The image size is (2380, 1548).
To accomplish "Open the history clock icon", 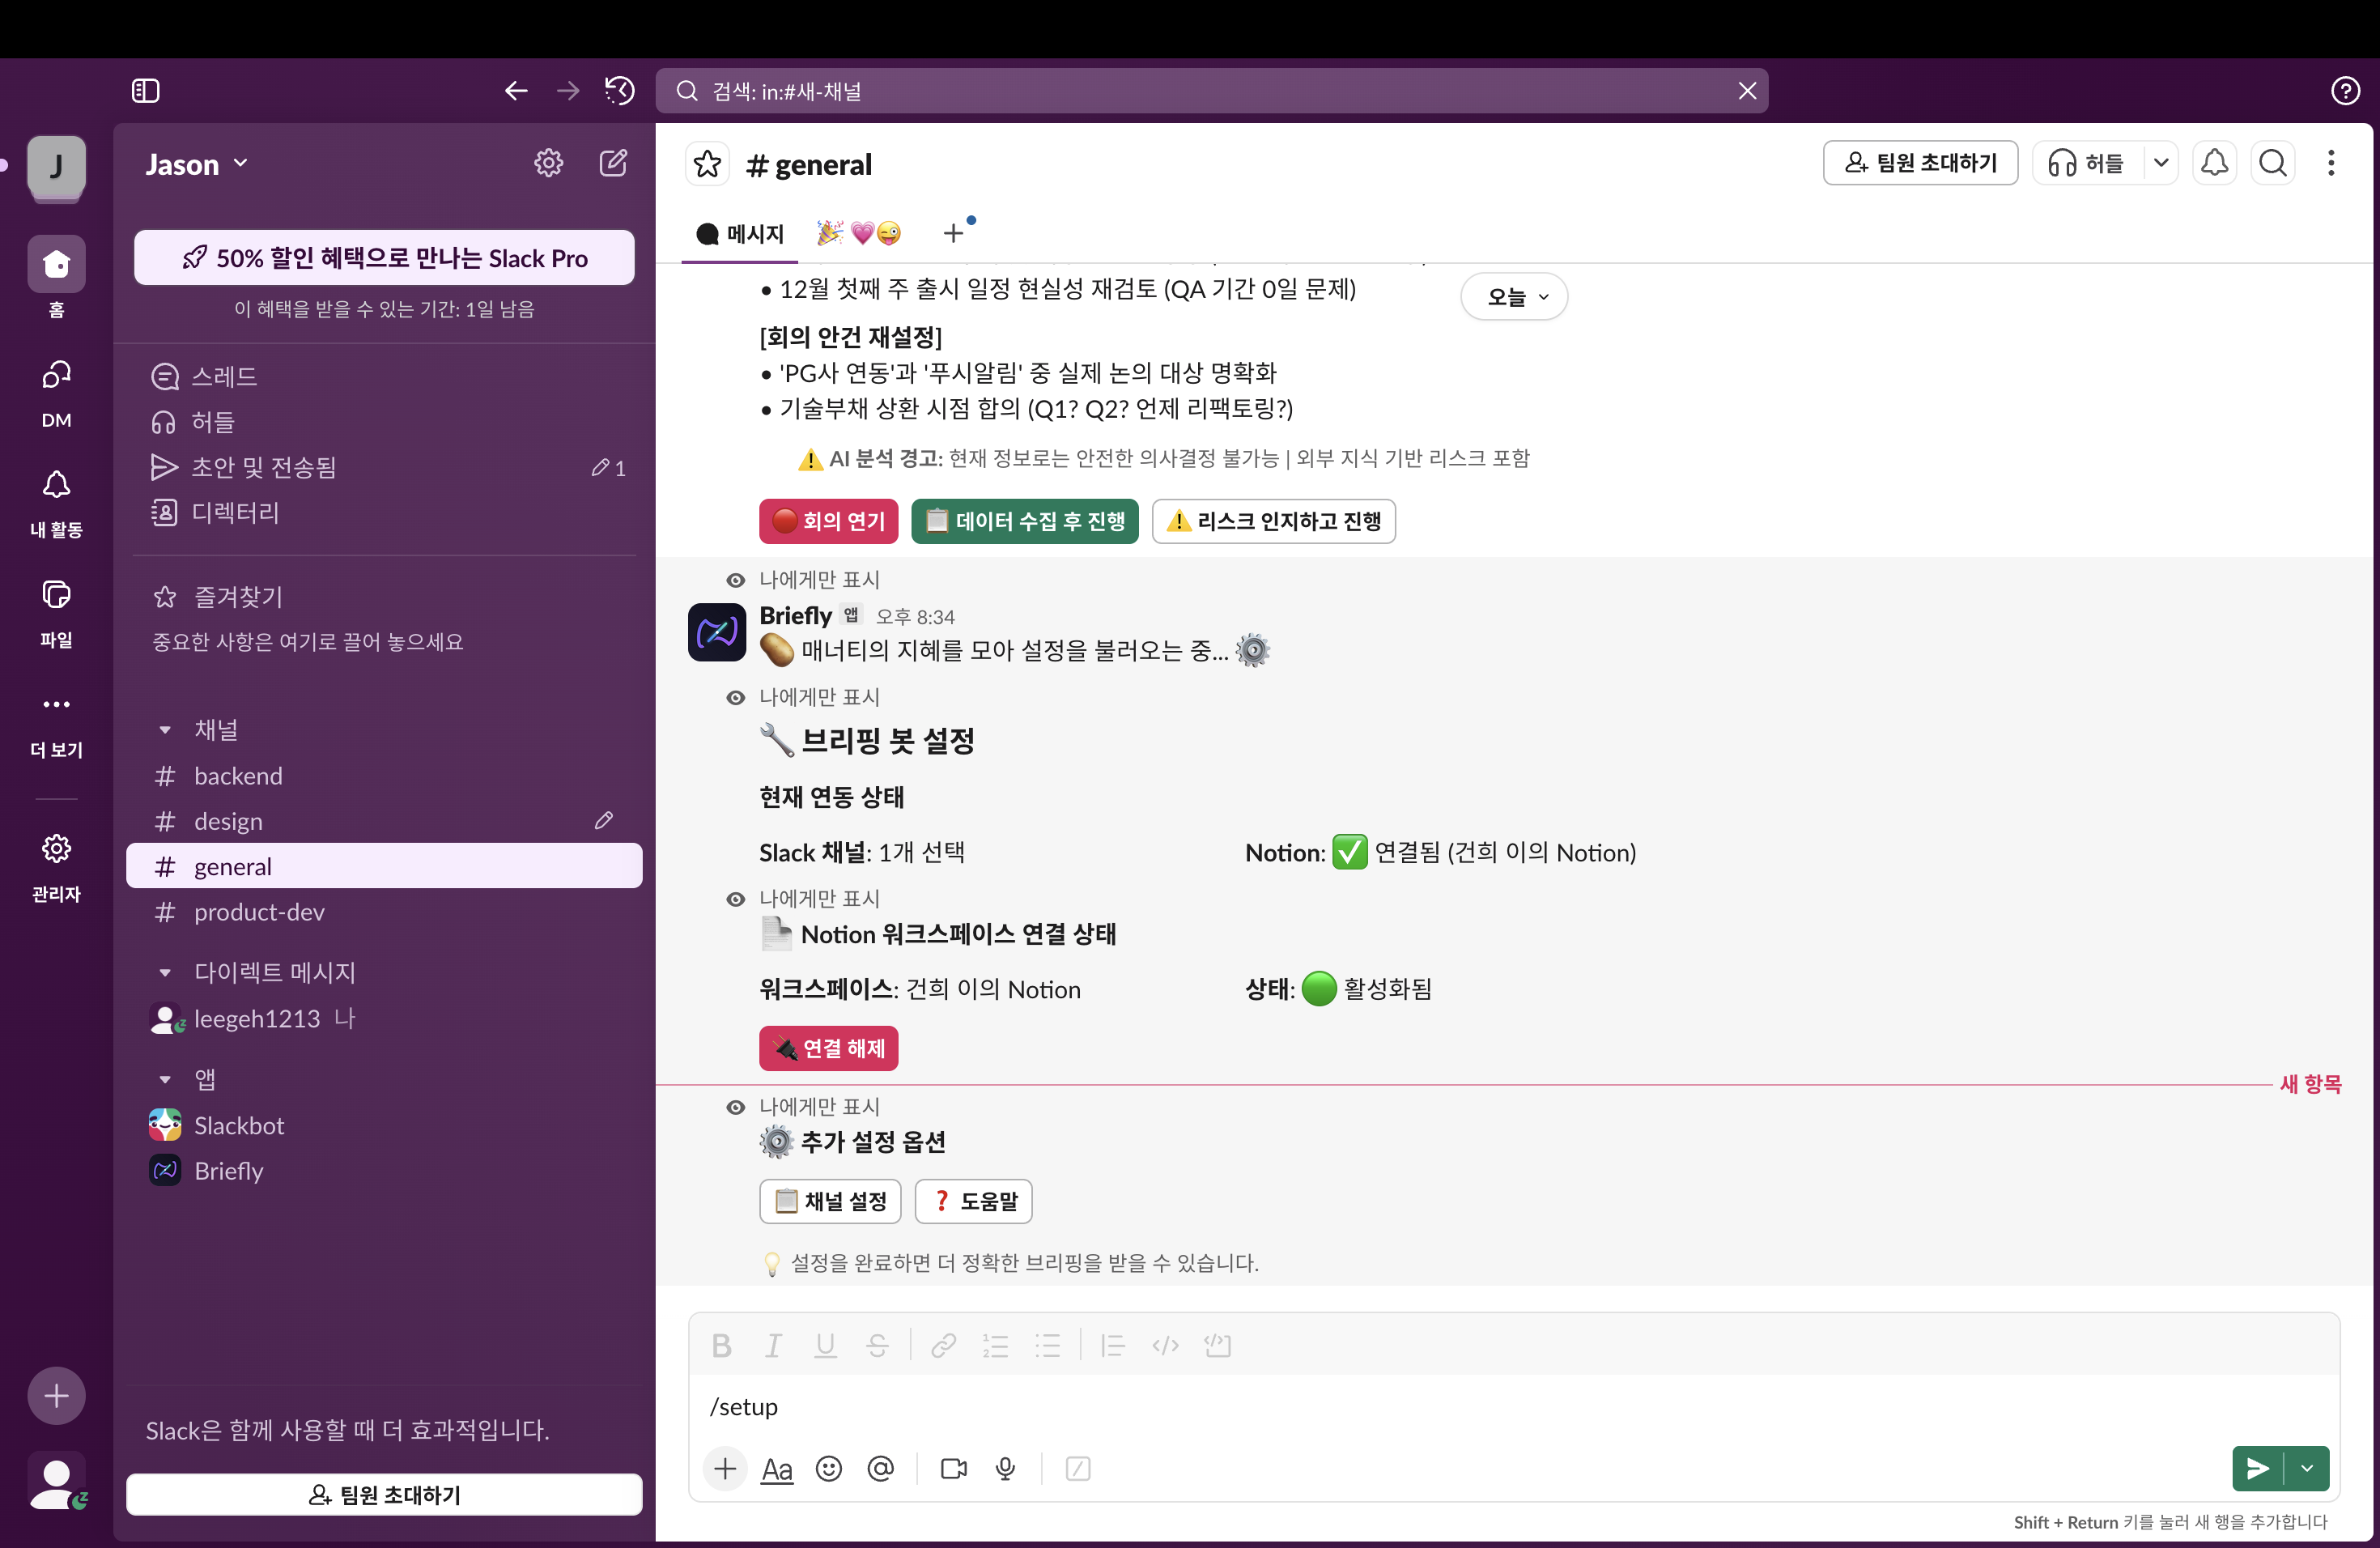I will click(x=620, y=91).
